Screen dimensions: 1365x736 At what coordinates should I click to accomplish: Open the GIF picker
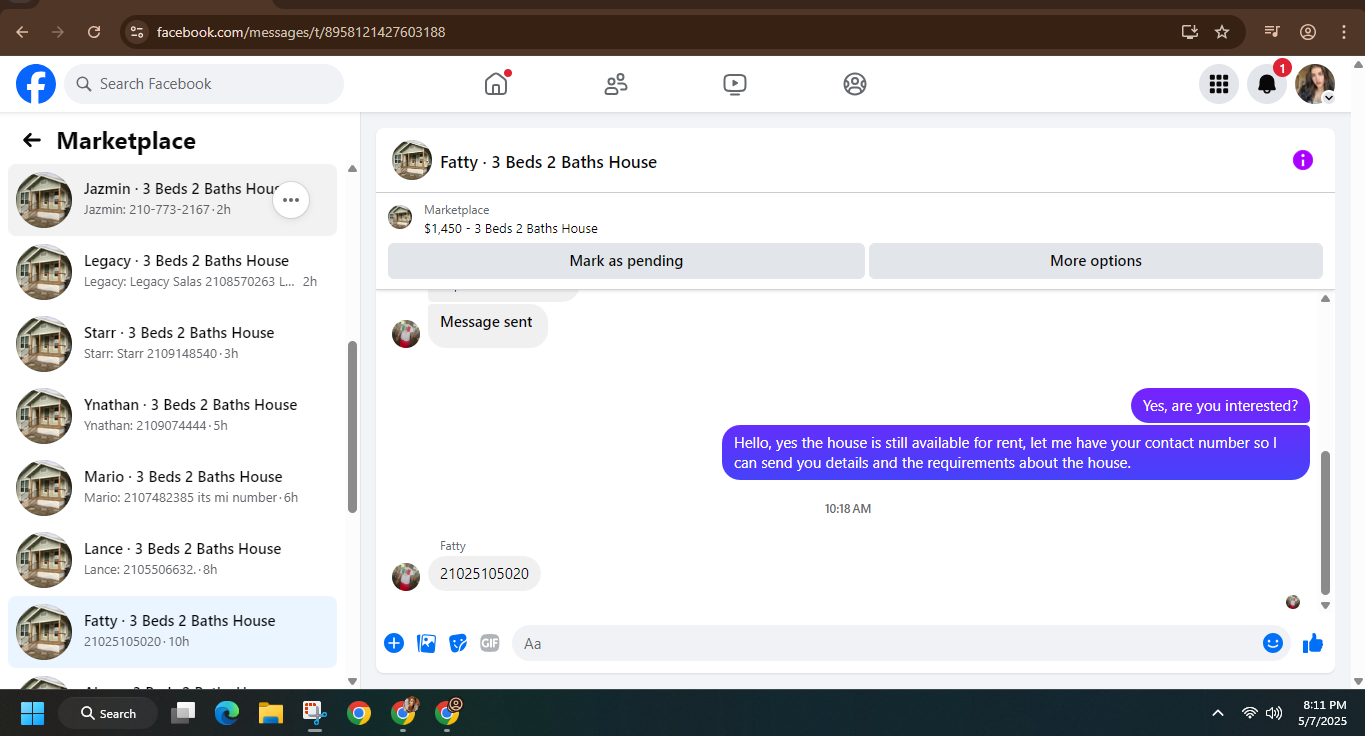[x=489, y=643]
